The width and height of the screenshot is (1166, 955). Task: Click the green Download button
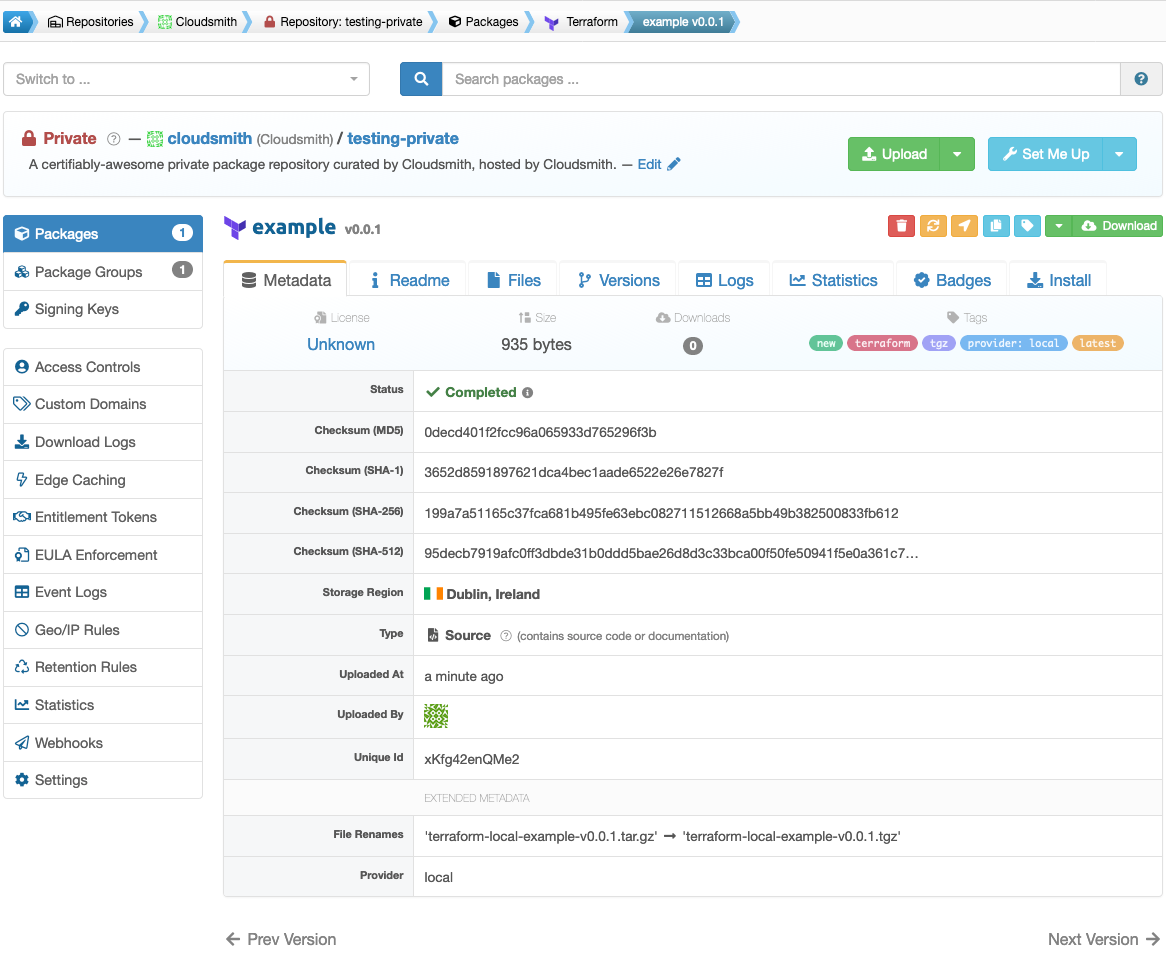tap(1118, 226)
